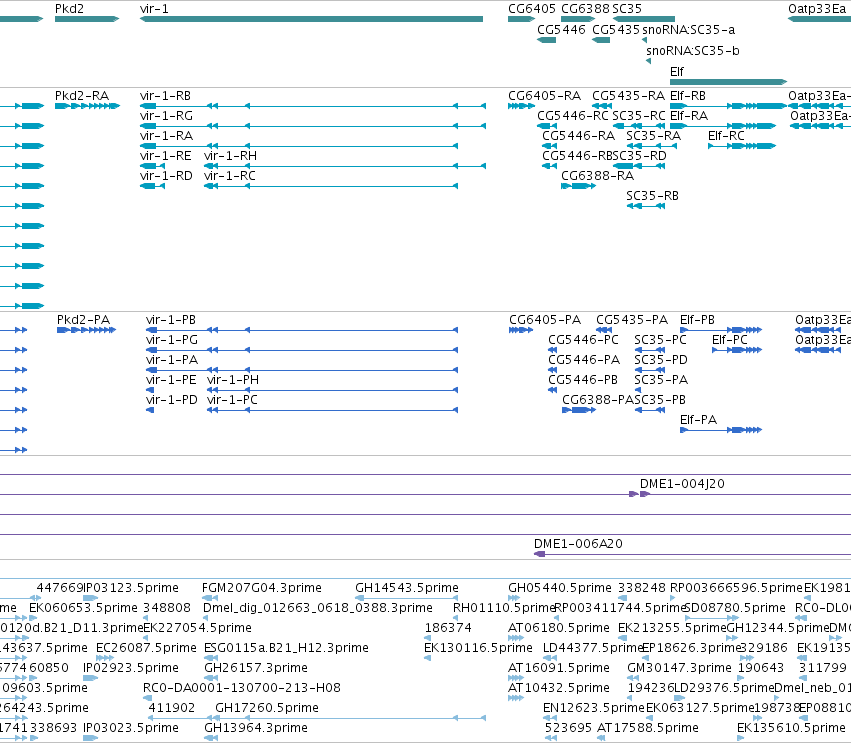Click the CG5446-PB protein label
Image resolution: width=851 pixels, height=743 pixels.
583,380
